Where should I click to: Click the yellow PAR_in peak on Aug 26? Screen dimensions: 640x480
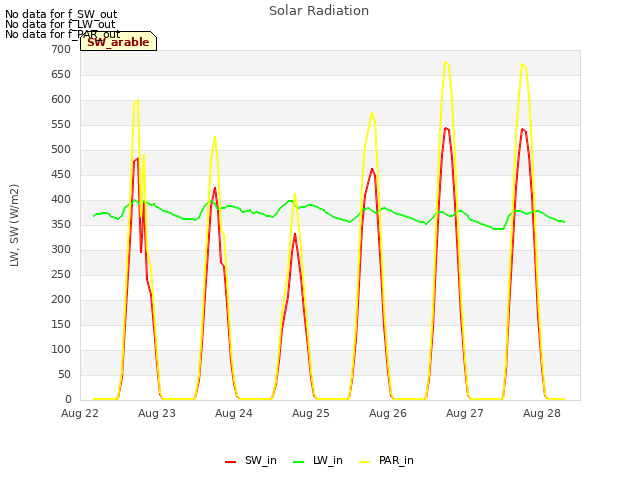446,62
